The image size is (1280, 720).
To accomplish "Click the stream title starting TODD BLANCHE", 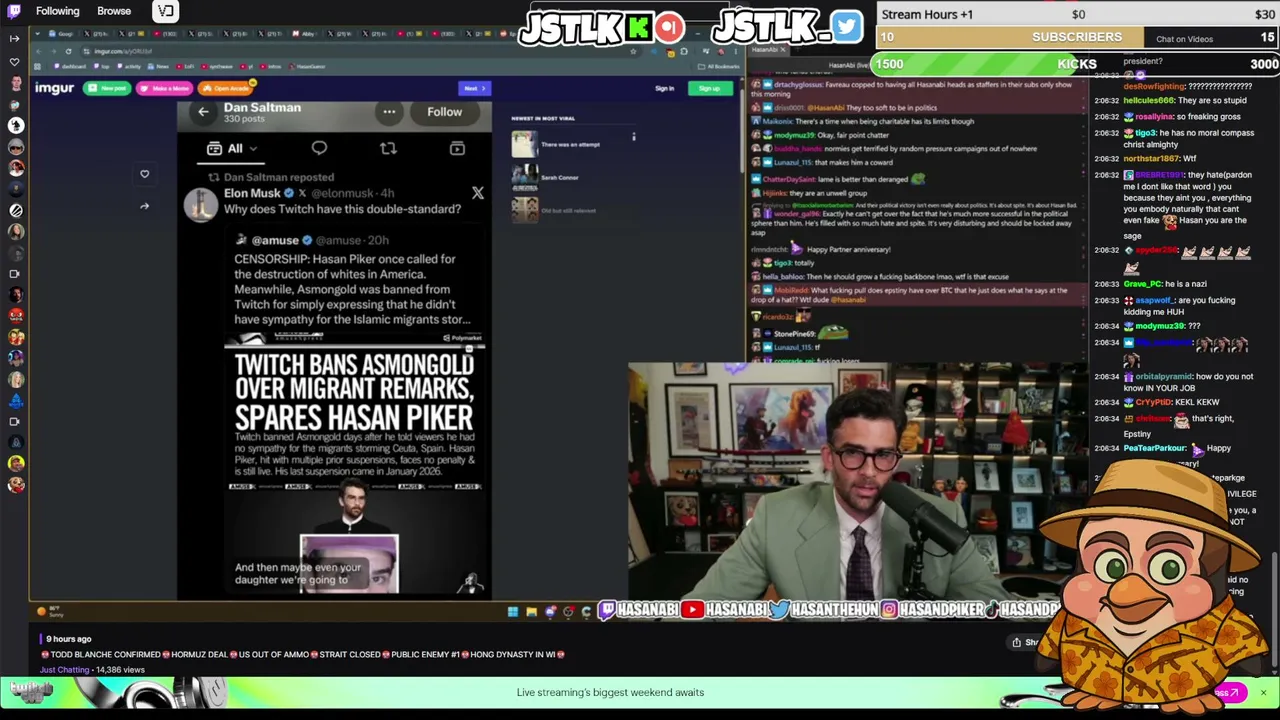I will tap(303, 655).
